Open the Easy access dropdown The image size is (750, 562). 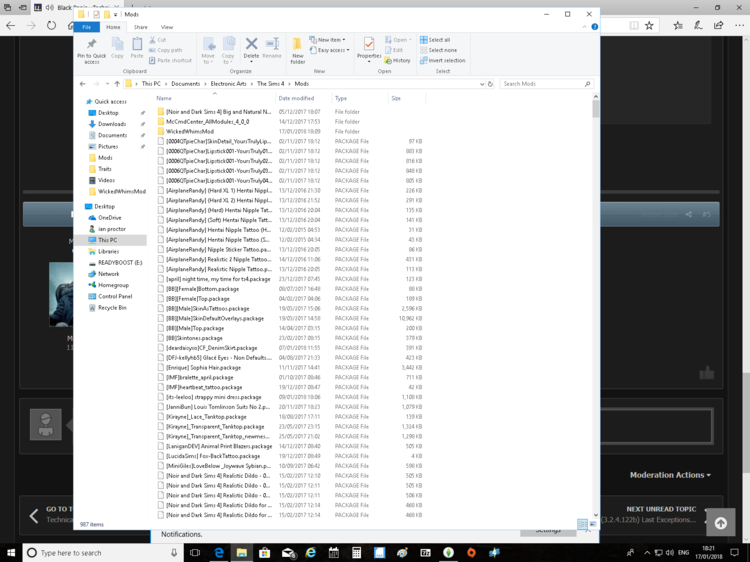click(x=329, y=50)
